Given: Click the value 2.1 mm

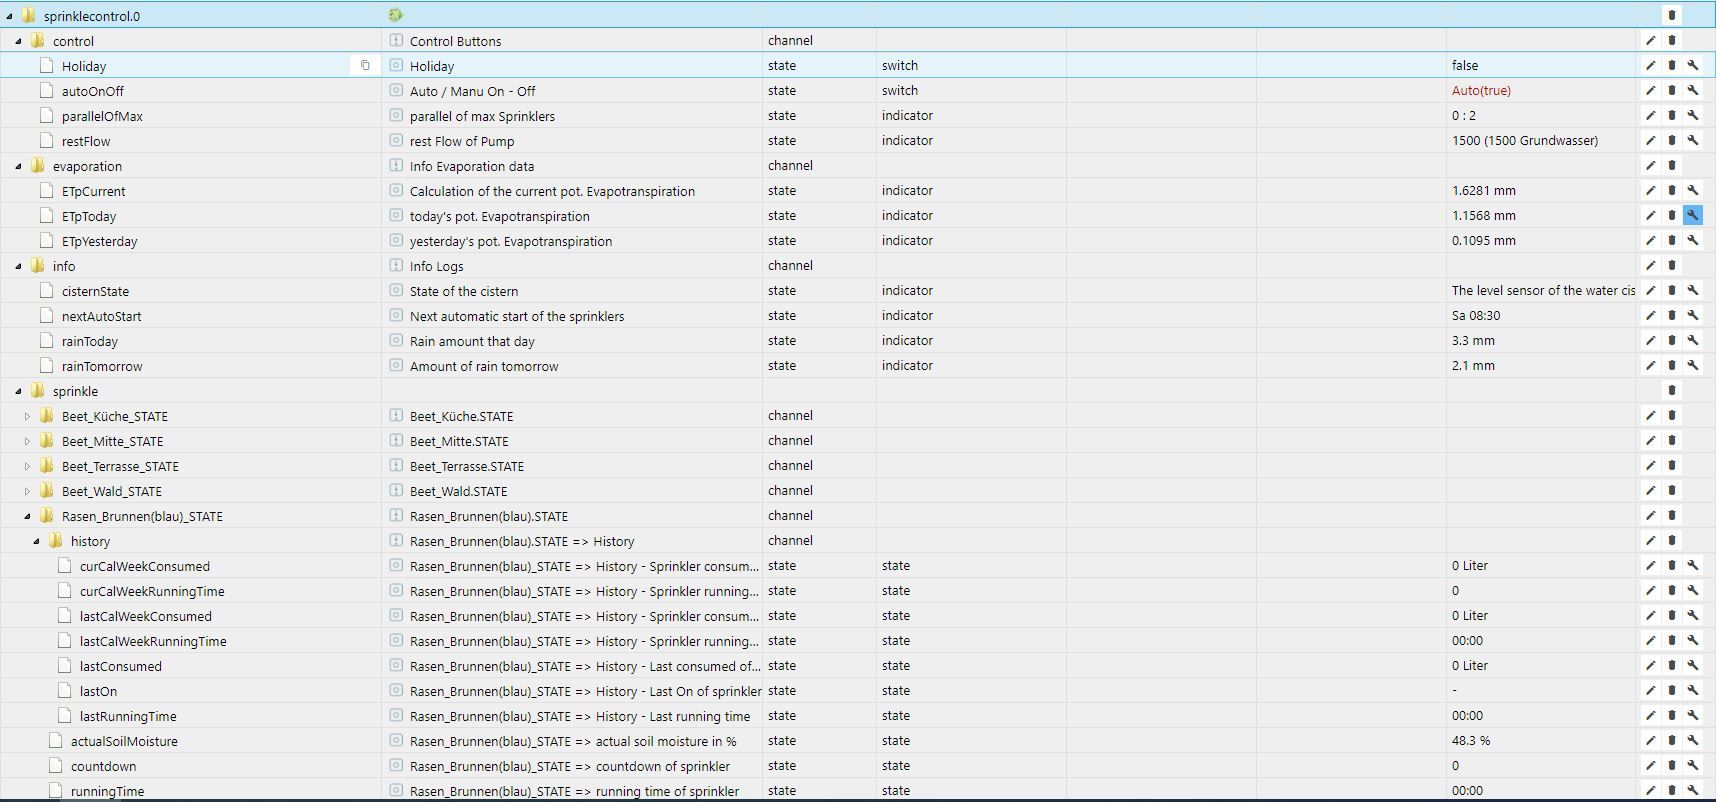Looking at the screenshot, I should [x=1473, y=365].
